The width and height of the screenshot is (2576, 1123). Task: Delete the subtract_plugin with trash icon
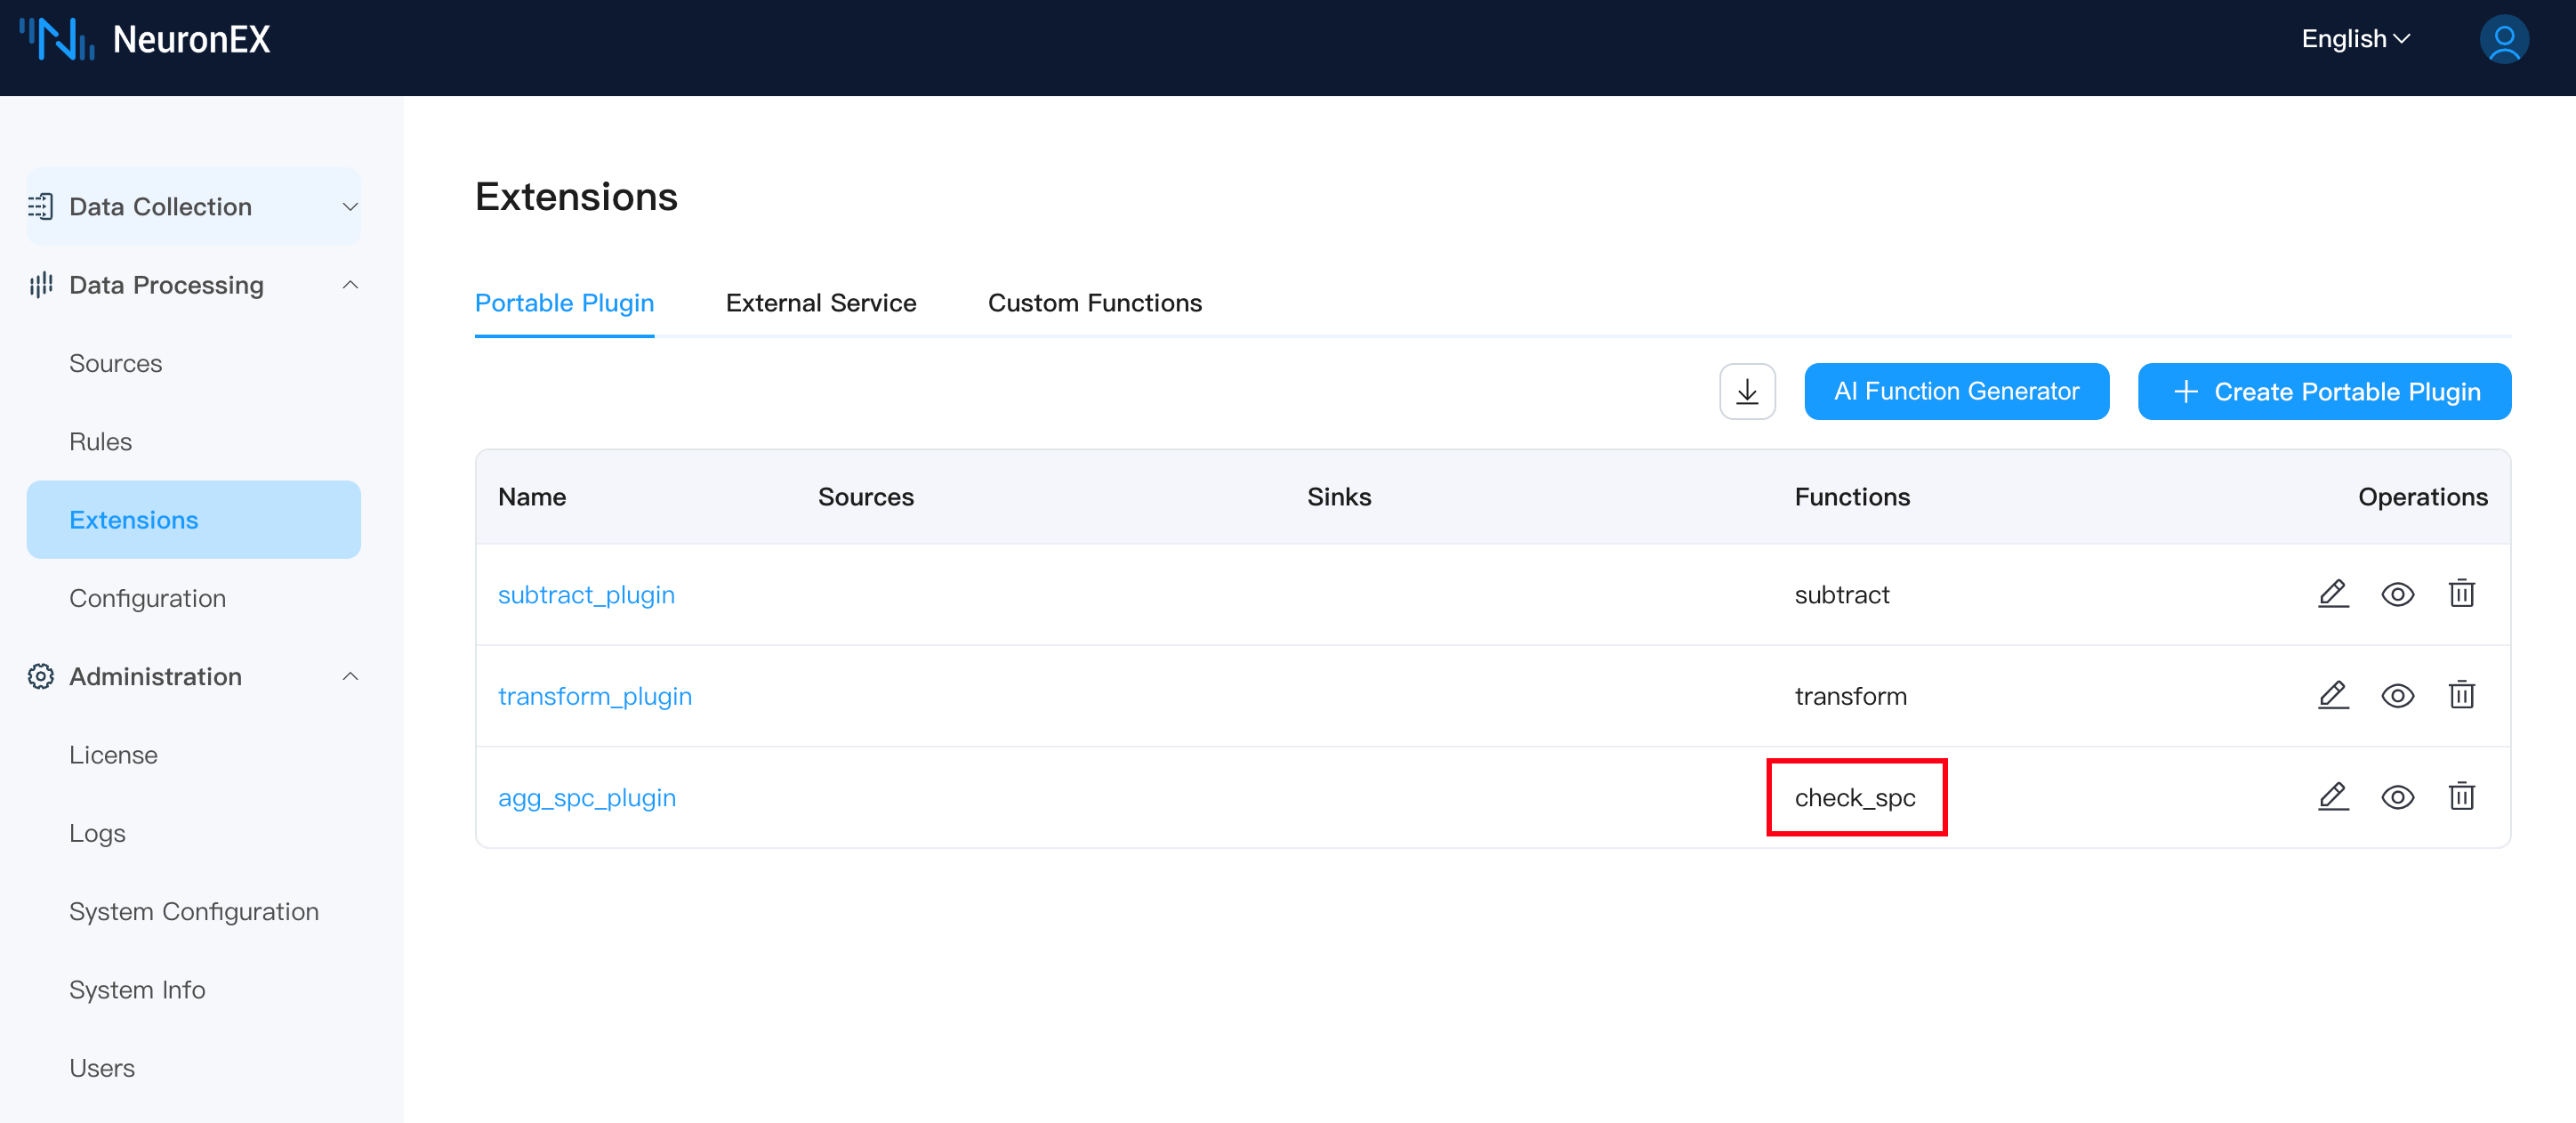coord(2461,594)
